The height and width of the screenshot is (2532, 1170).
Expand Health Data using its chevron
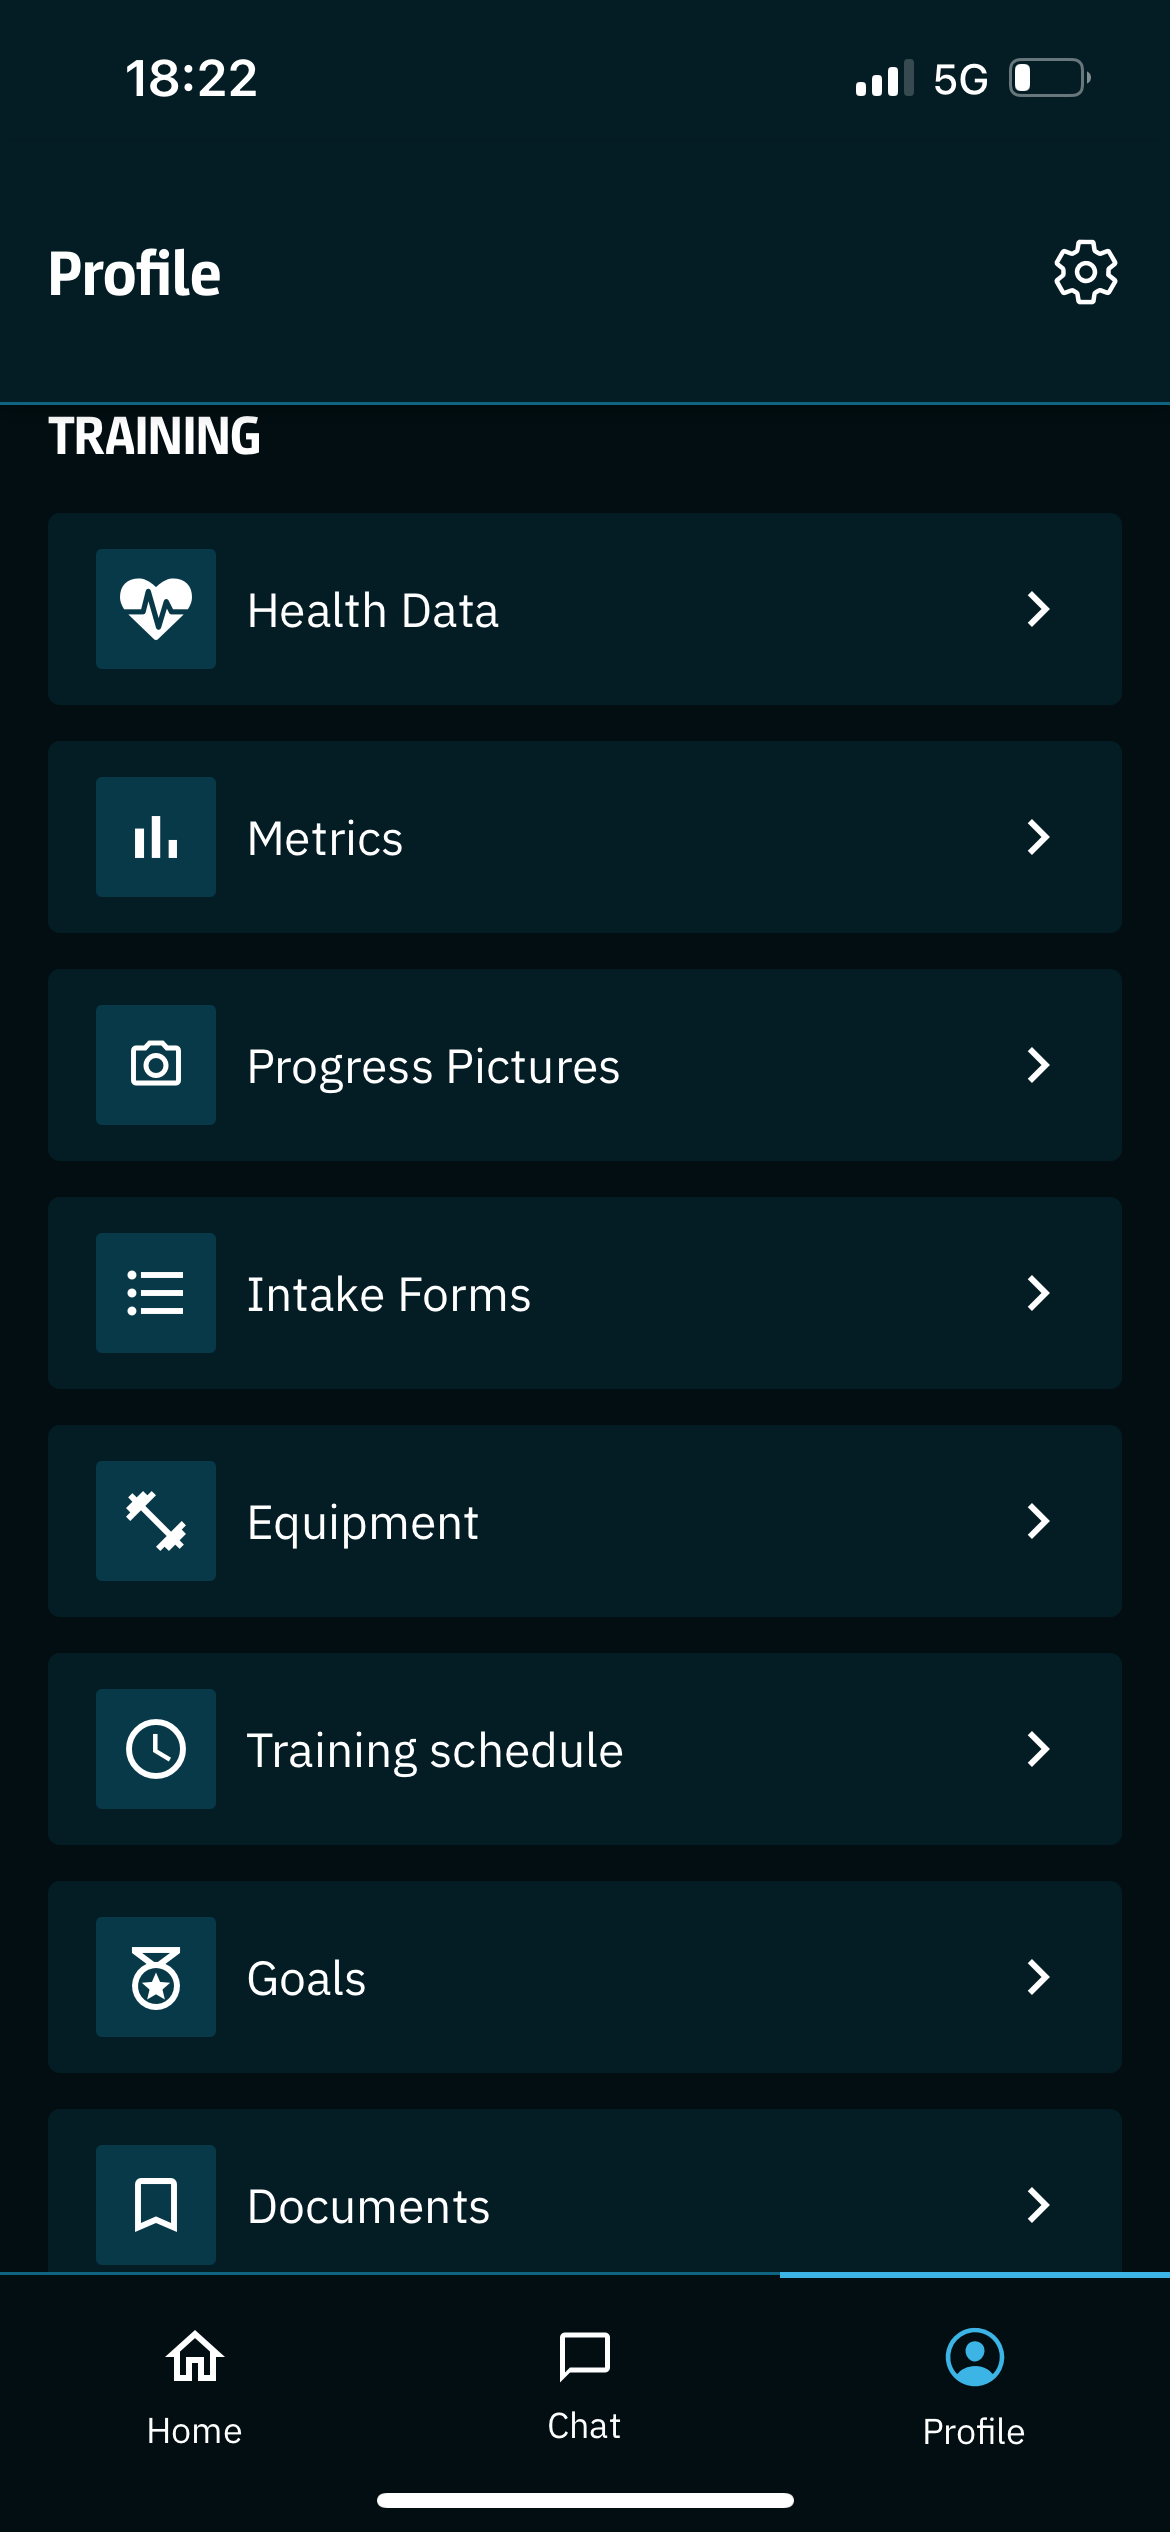coord(1038,609)
